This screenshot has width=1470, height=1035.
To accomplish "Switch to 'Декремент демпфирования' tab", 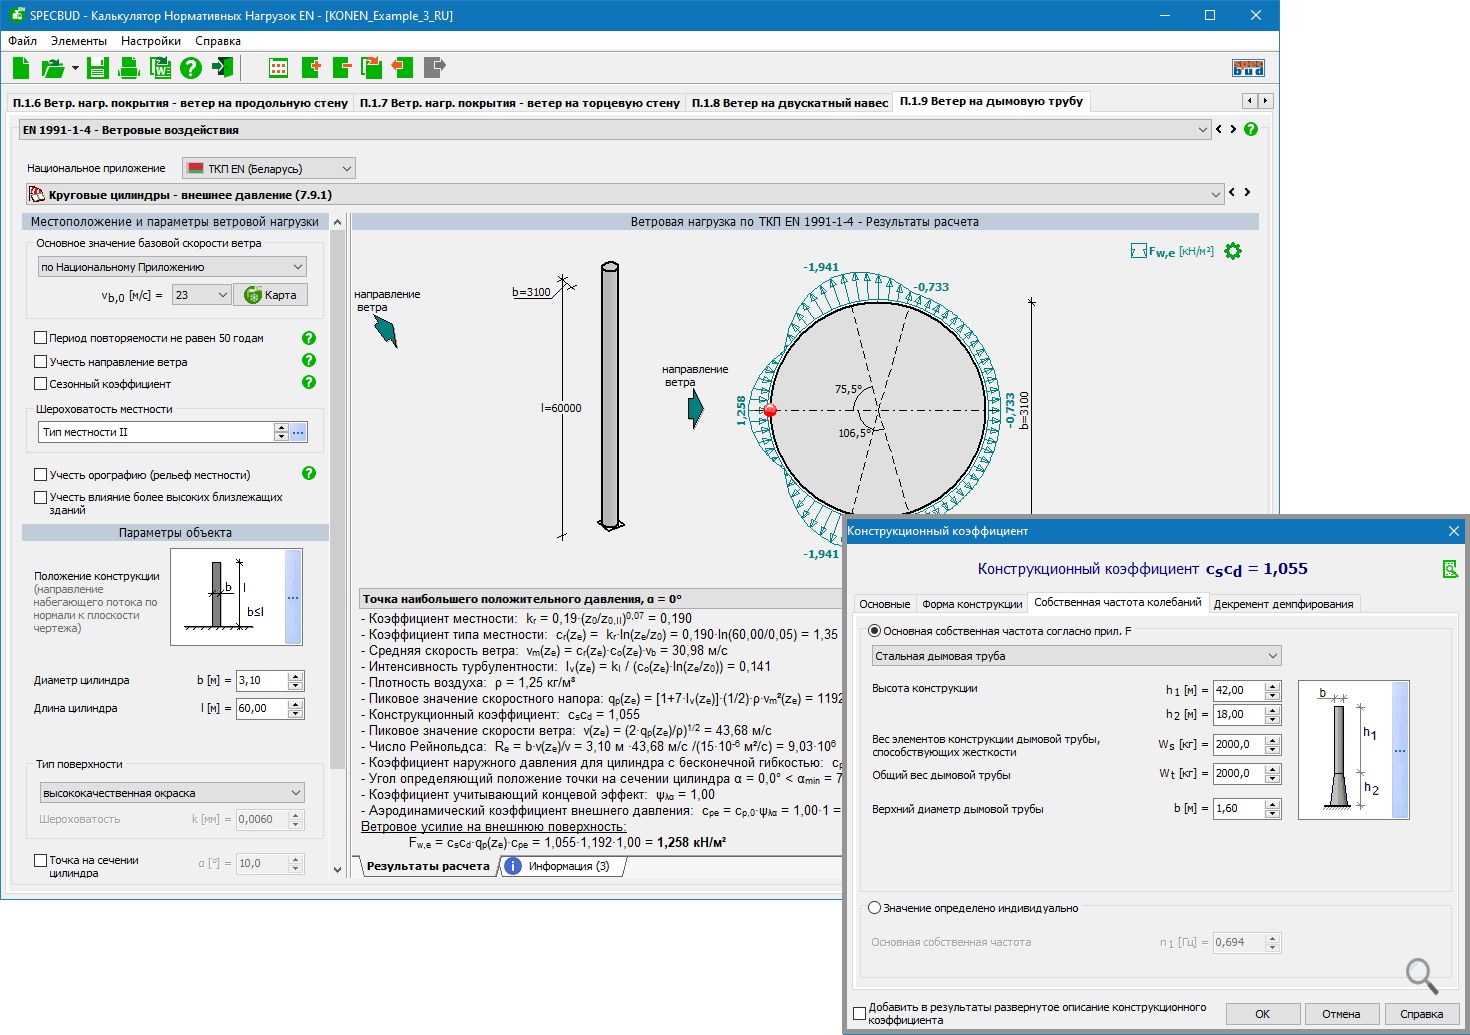I will 1283,604.
